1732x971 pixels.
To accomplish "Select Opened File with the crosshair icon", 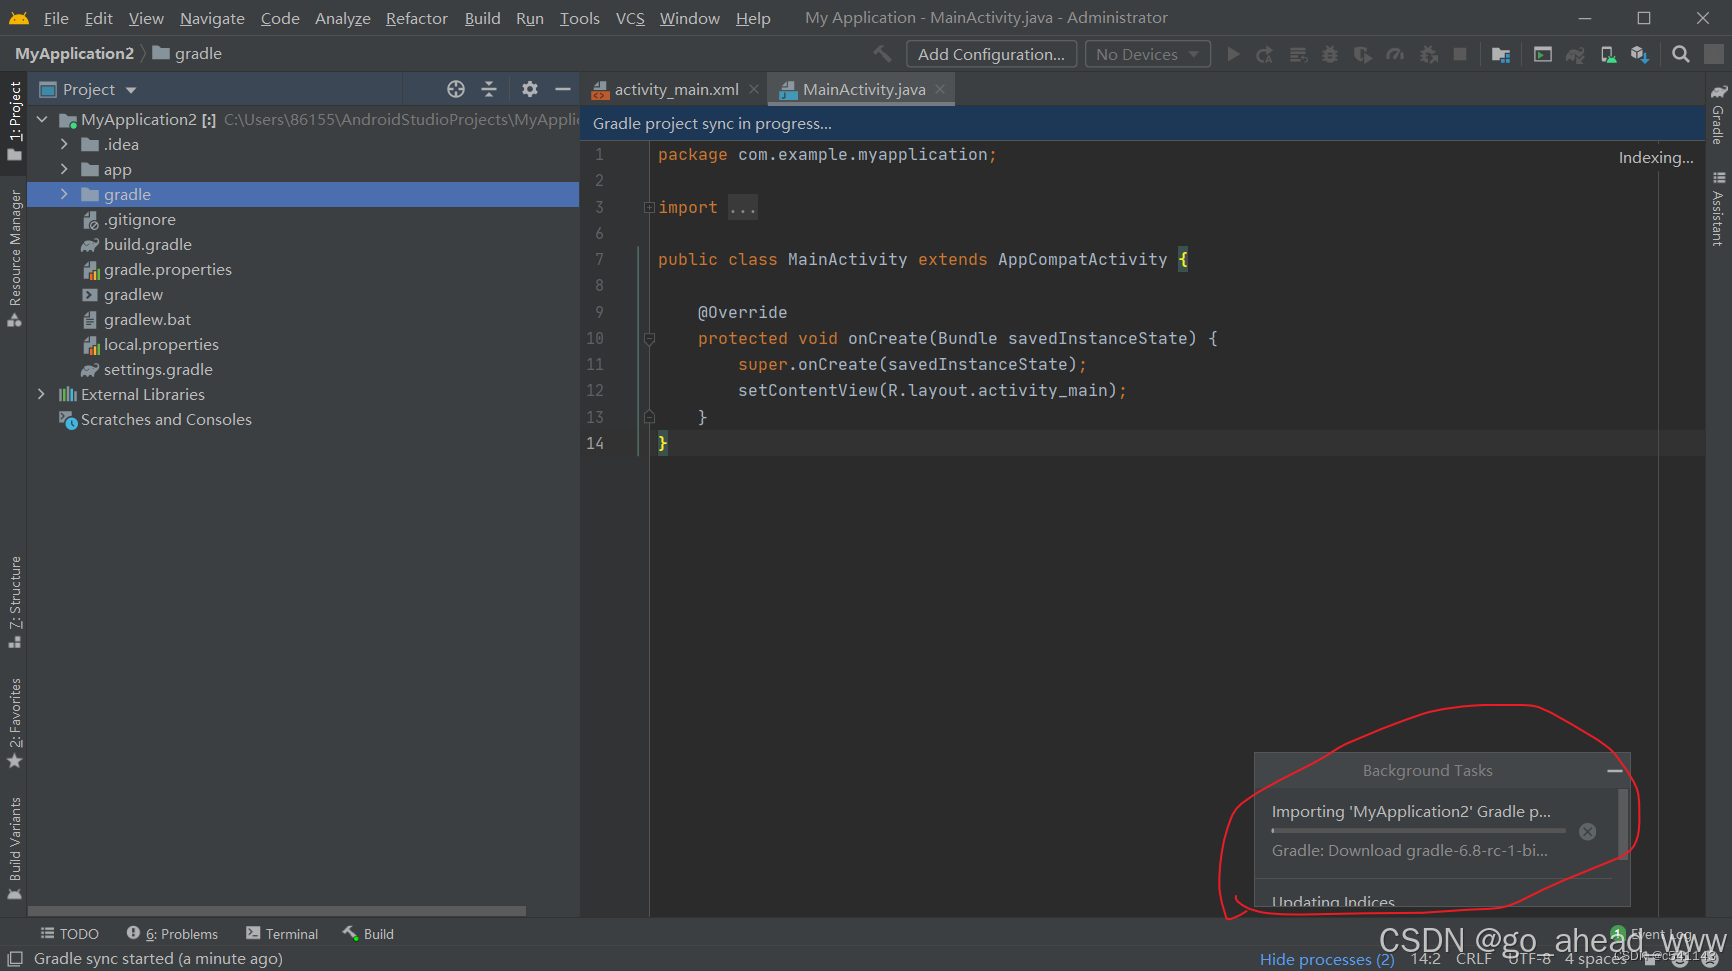I will (x=455, y=89).
